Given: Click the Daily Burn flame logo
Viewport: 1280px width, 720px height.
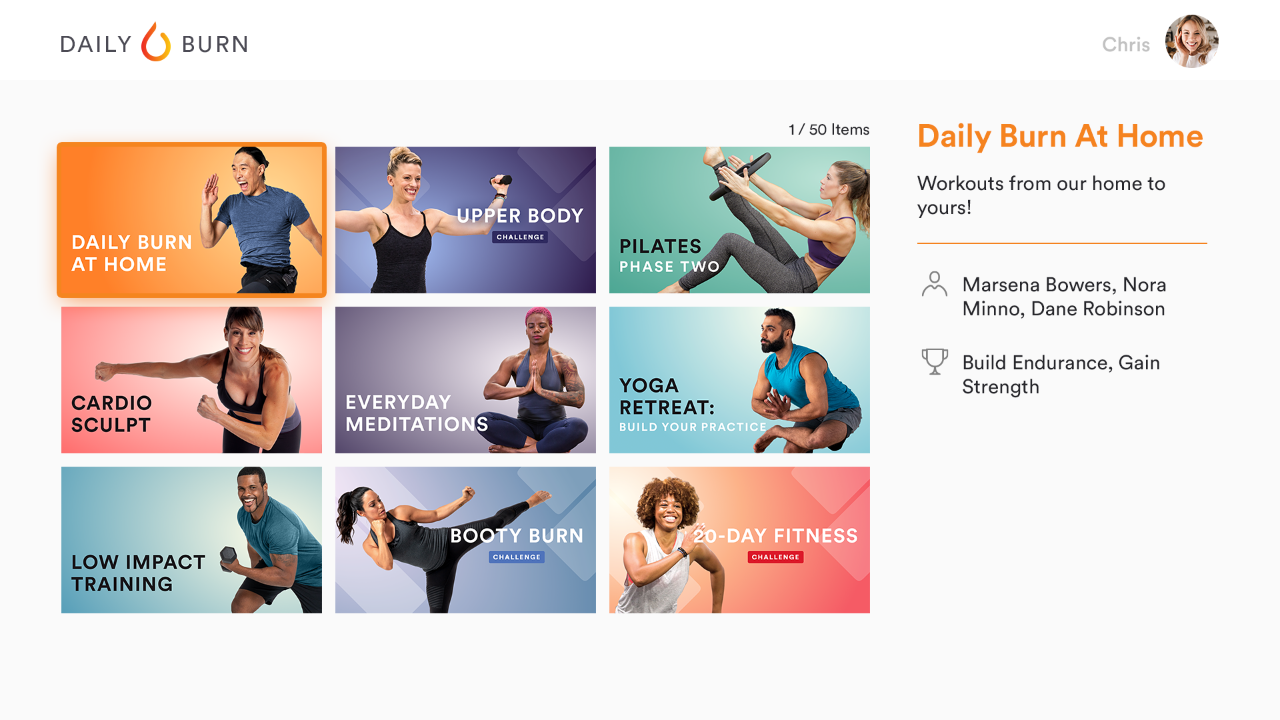Looking at the screenshot, I should point(155,42).
